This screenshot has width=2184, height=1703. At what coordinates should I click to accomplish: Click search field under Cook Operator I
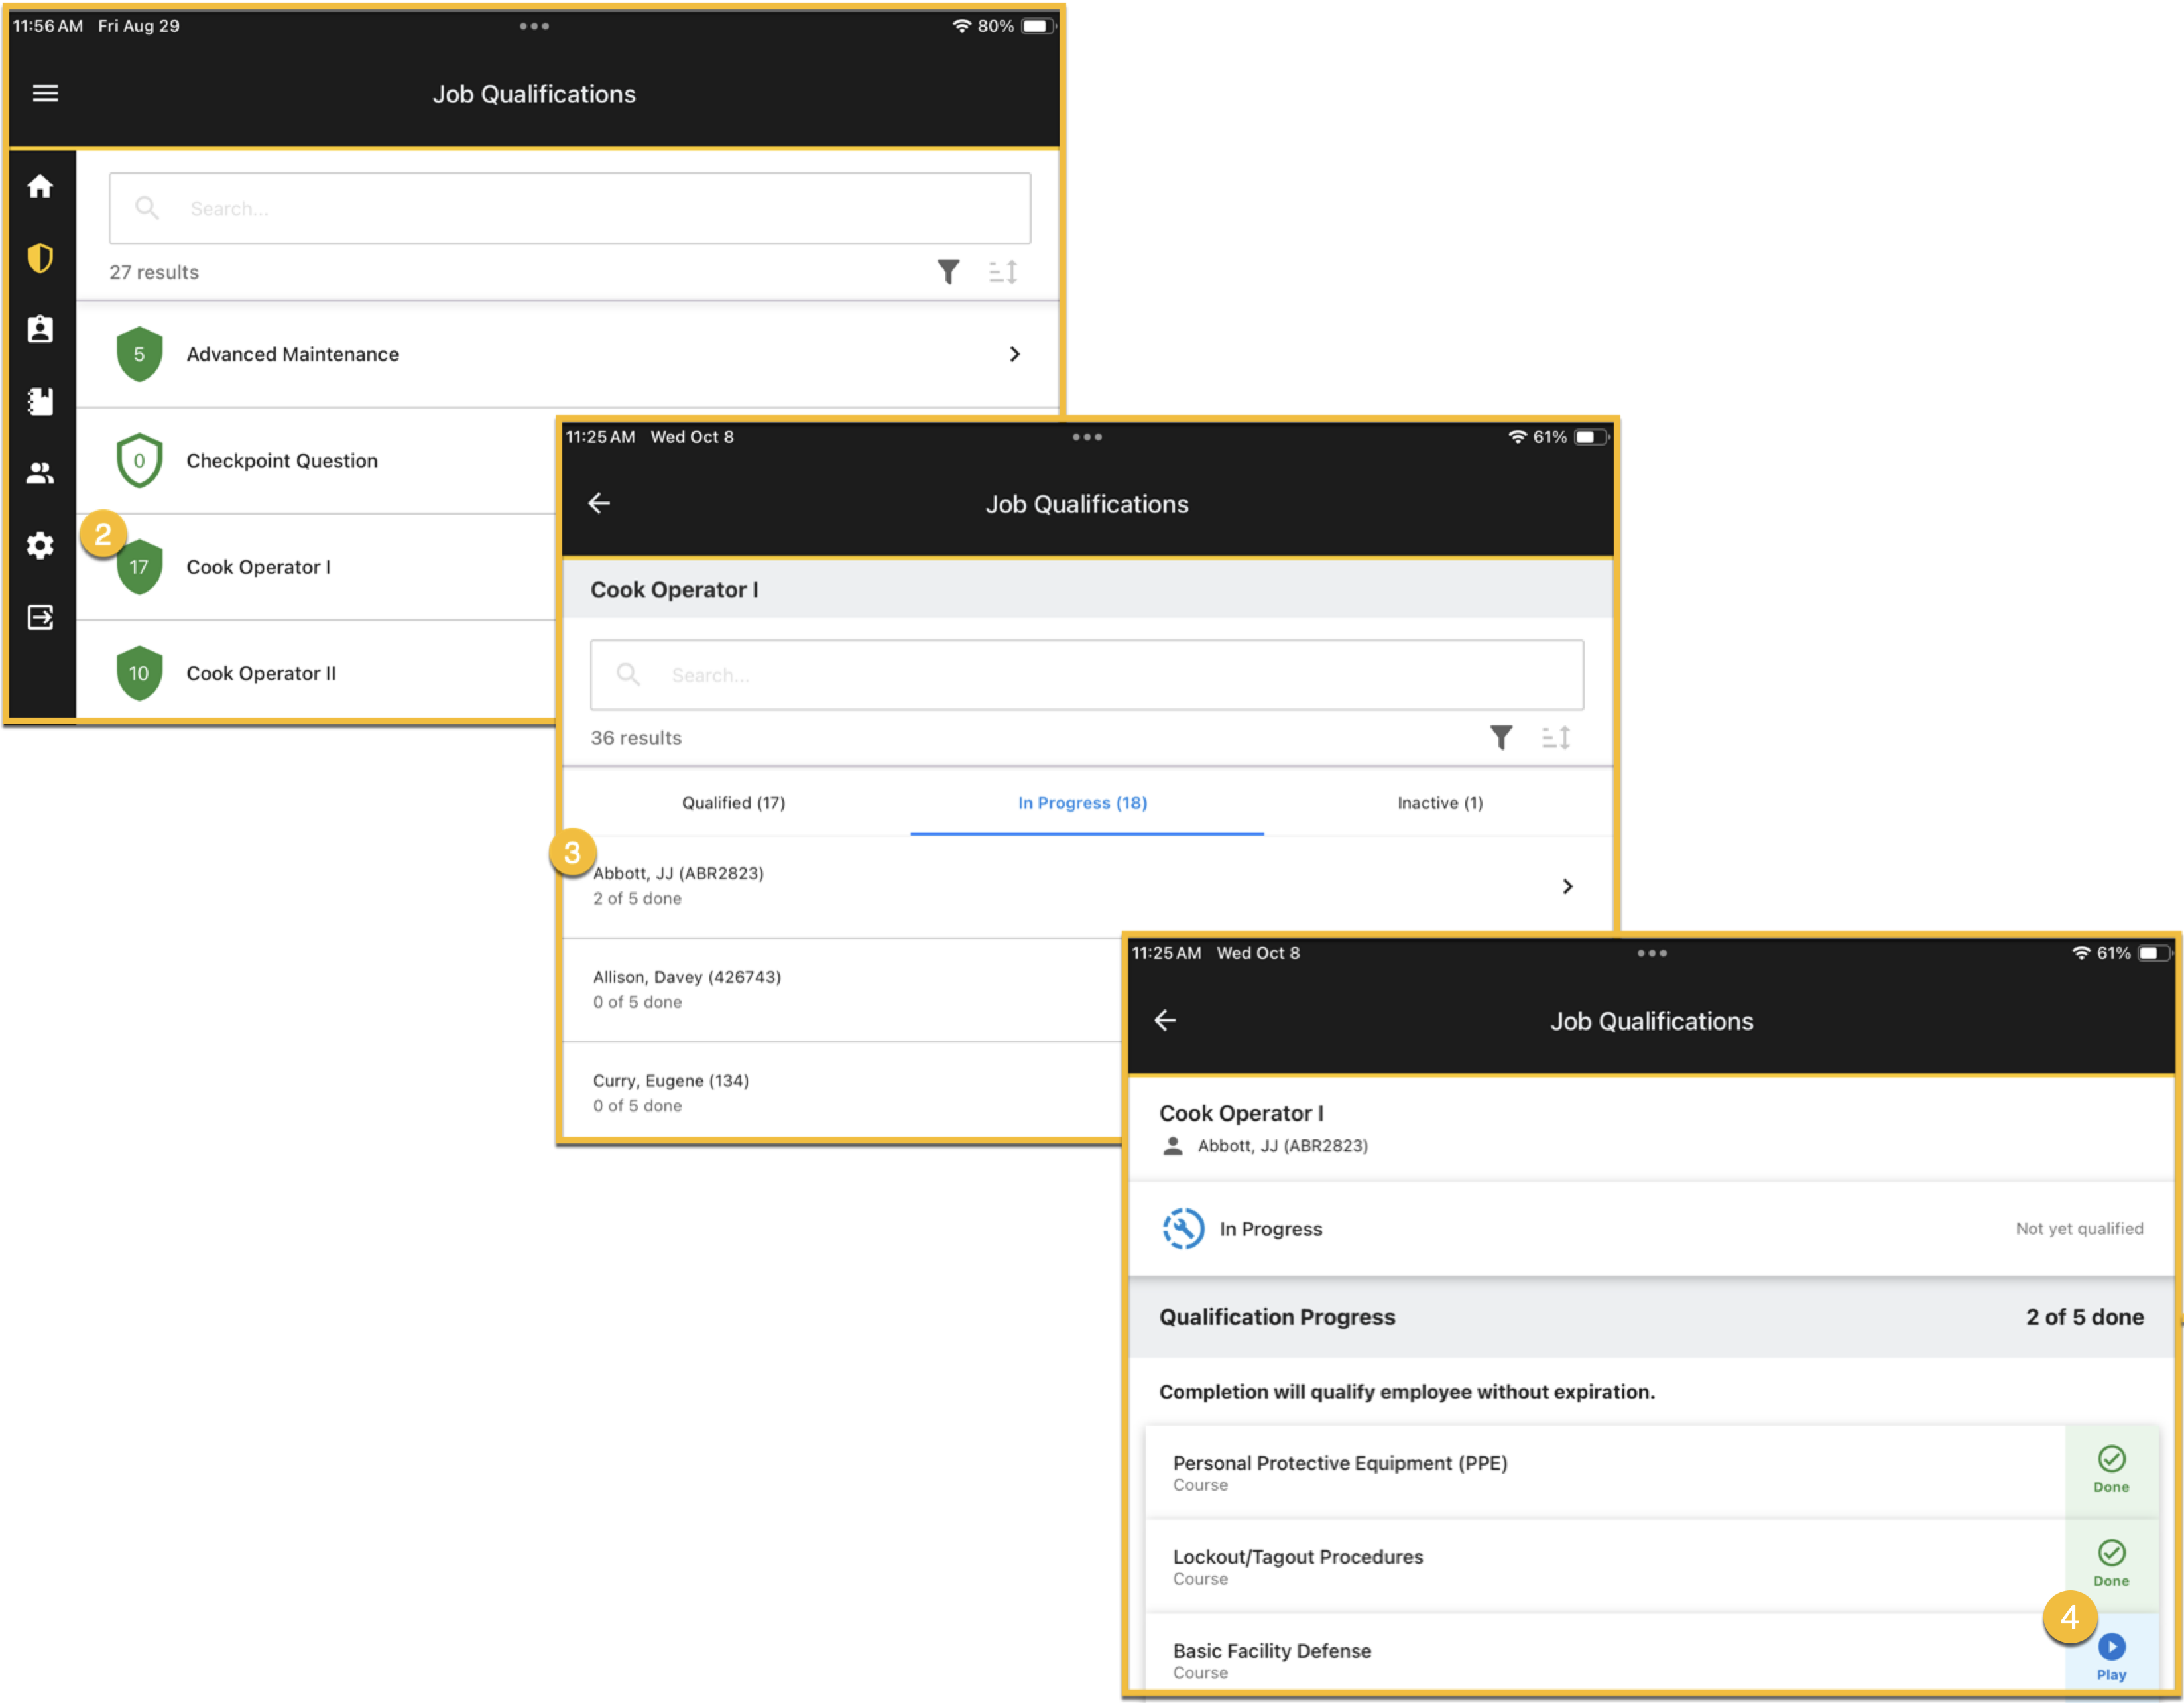[1087, 675]
